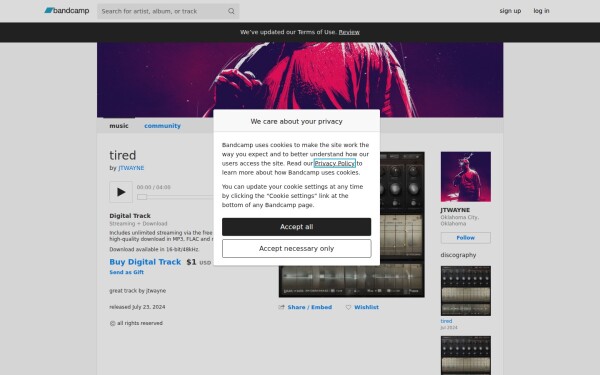
Task: Open the JTWAYNE artist profile image
Action: (x=465, y=177)
